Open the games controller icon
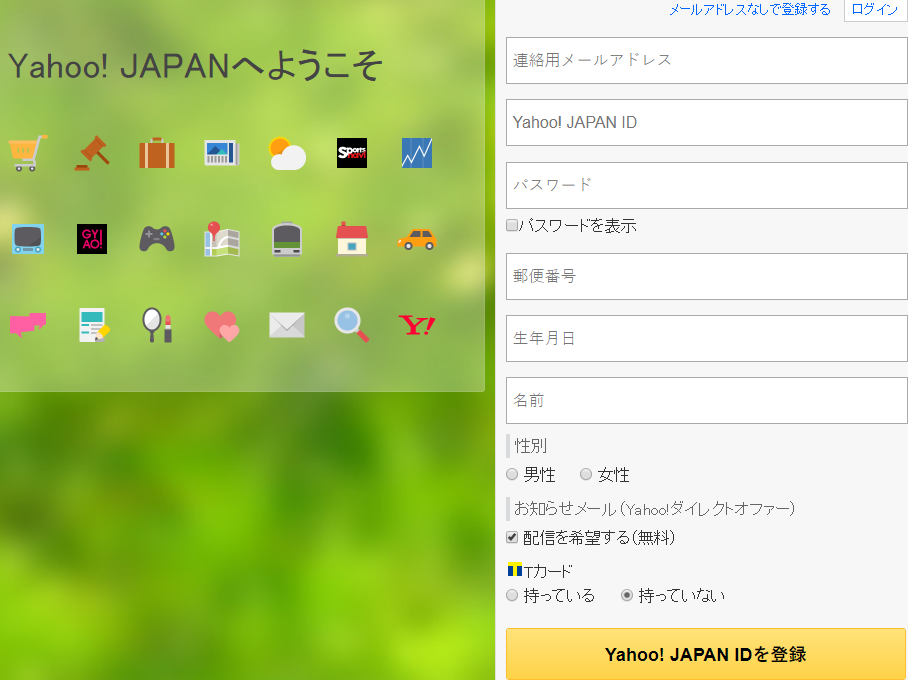908x680 pixels. (157, 239)
